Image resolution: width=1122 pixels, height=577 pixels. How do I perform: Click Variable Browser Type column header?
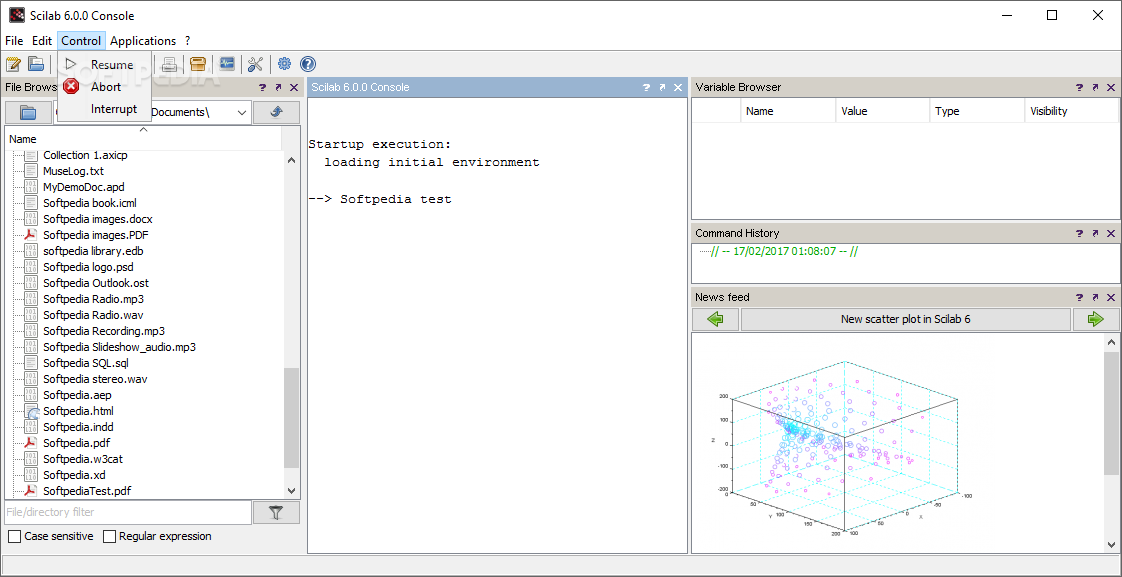tap(977, 111)
